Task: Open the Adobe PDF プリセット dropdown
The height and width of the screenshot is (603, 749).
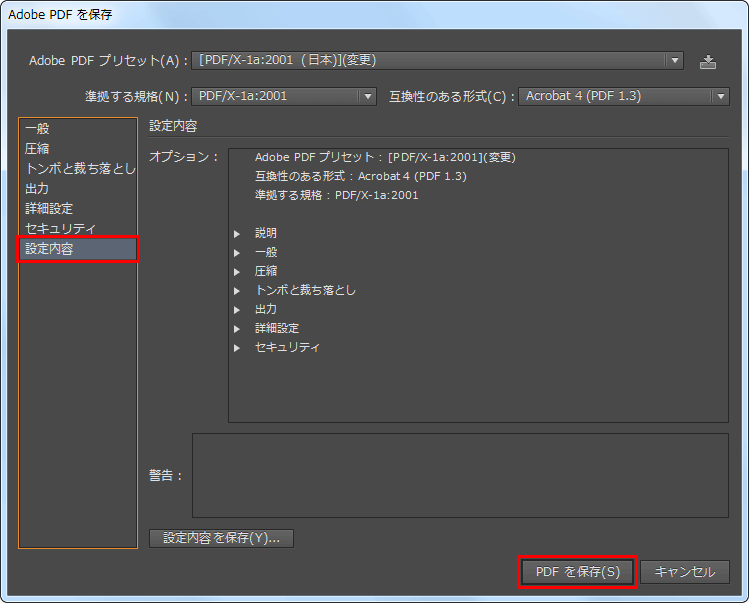Action: point(437,61)
